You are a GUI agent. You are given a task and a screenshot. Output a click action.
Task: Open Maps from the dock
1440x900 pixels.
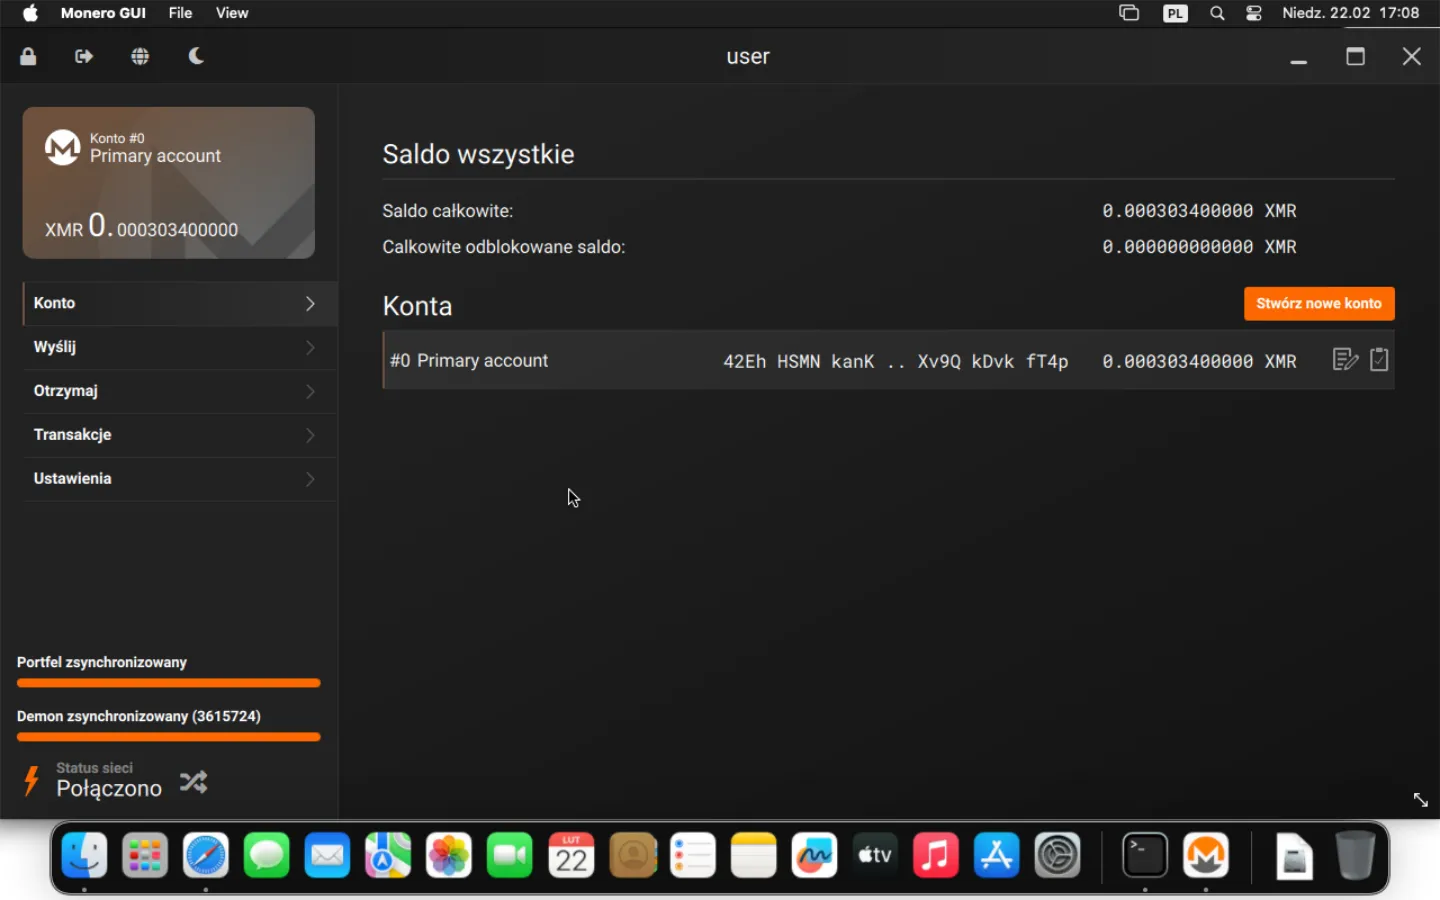click(388, 856)
